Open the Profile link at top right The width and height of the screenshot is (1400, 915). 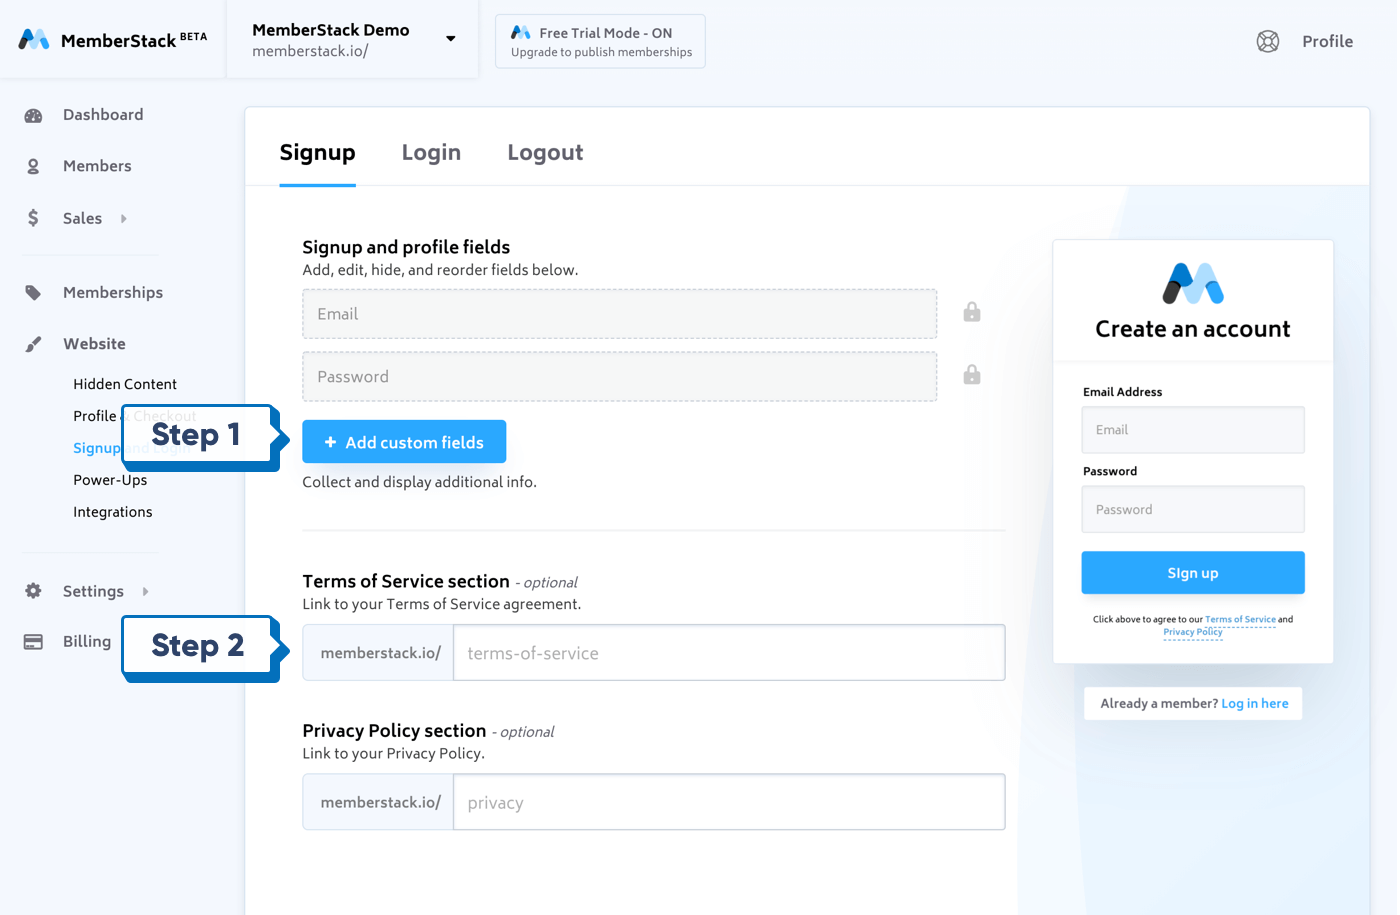(1327, 41)
